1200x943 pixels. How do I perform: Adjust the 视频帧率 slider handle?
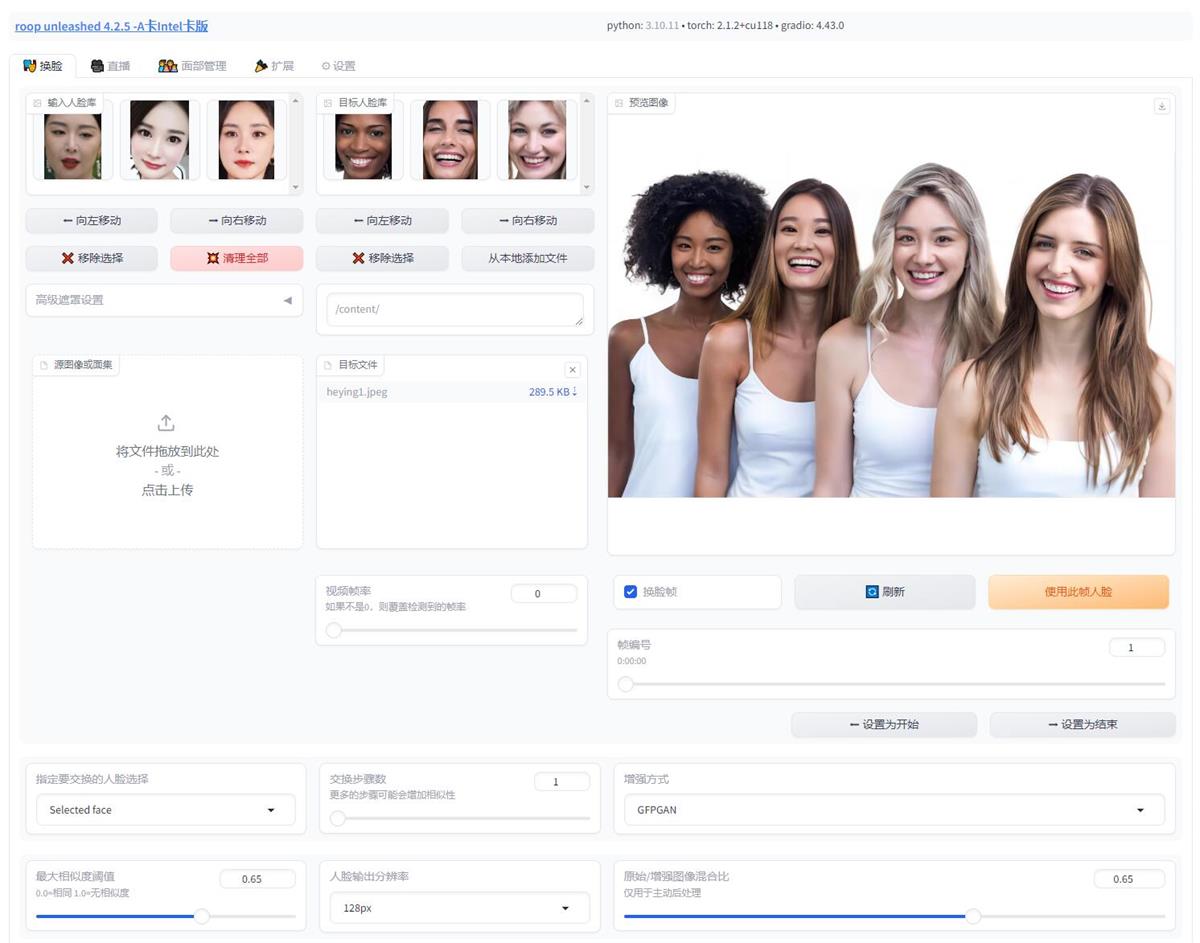pyautogui.click(x=334, y=630)
